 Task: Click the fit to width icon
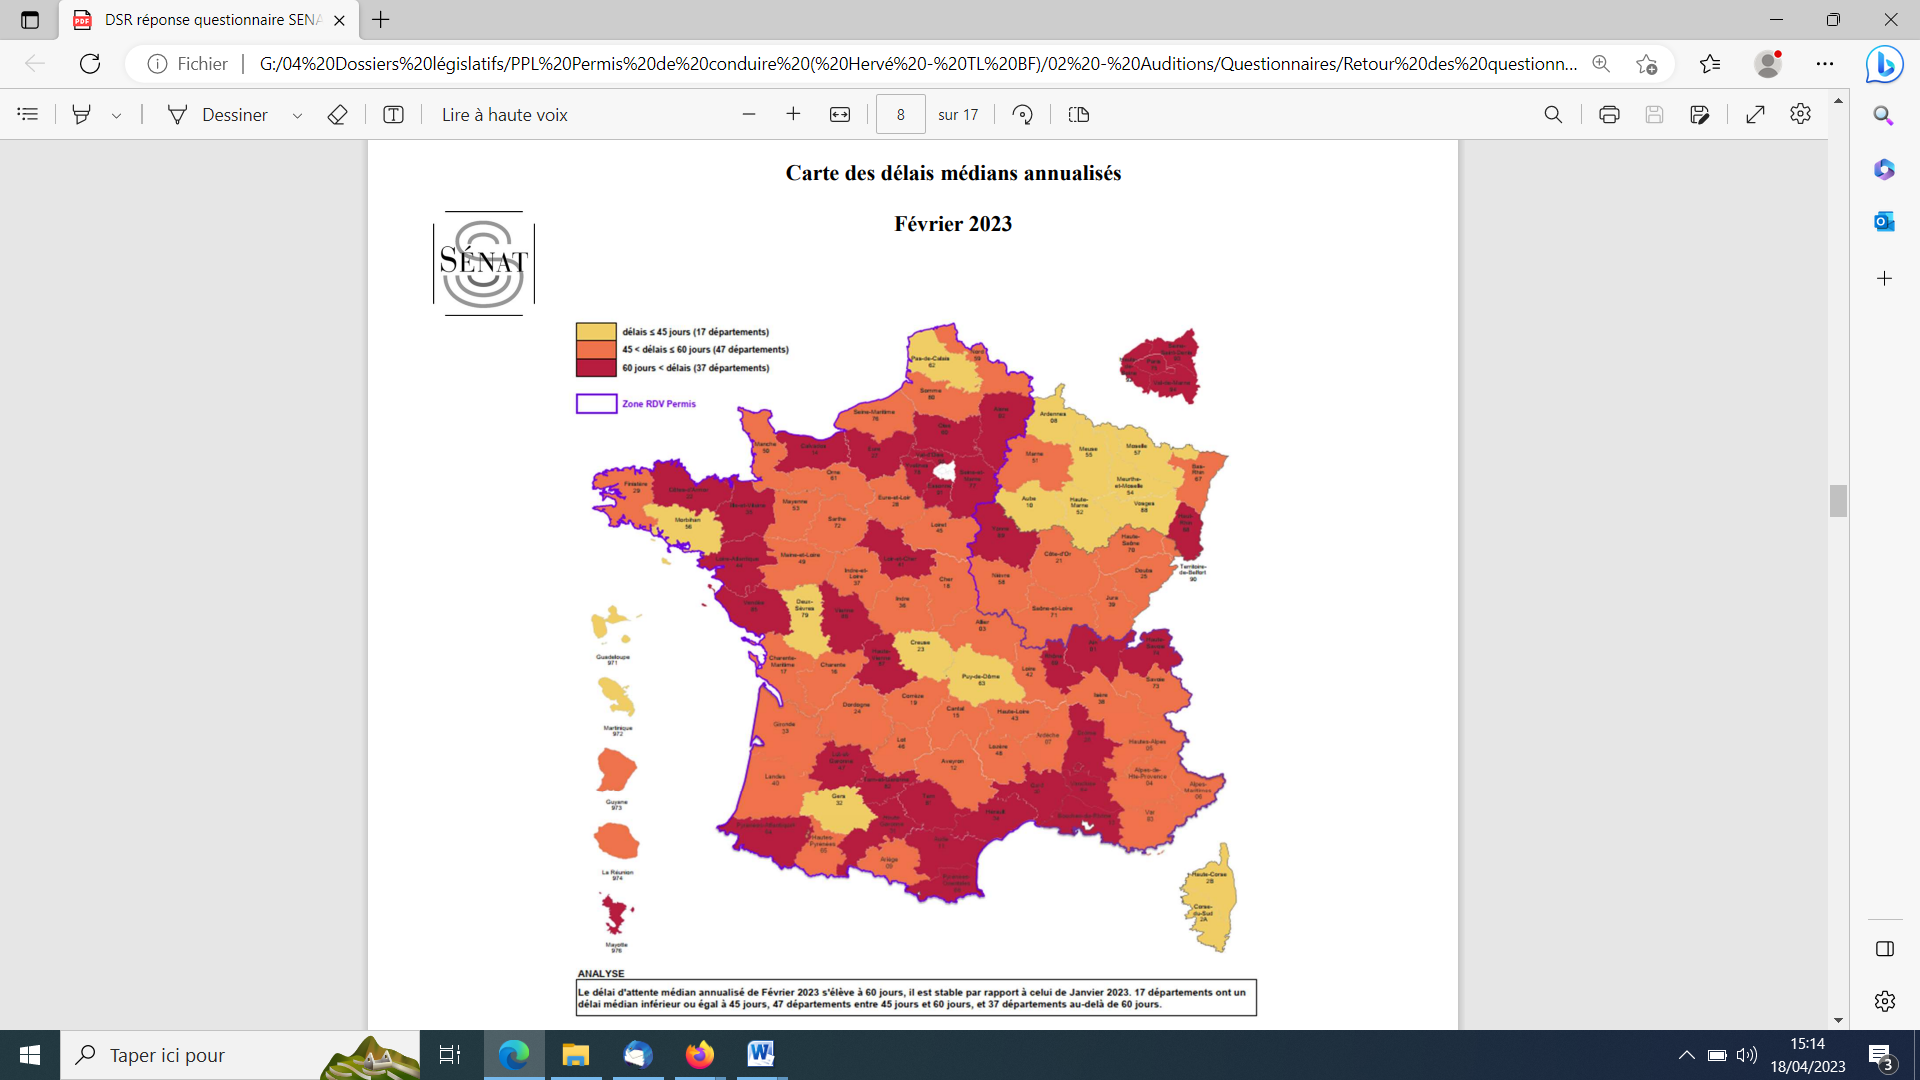(x=840, y=114)
